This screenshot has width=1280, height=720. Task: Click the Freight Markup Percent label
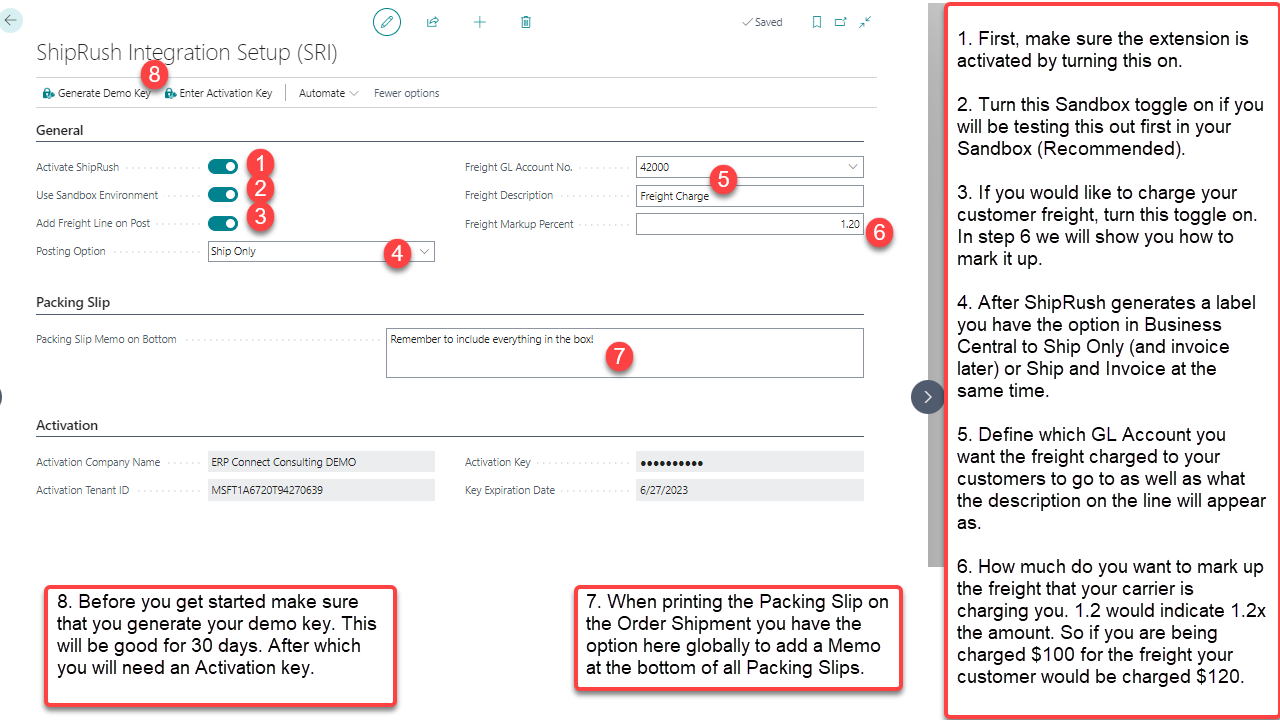[x=519, y=224]
